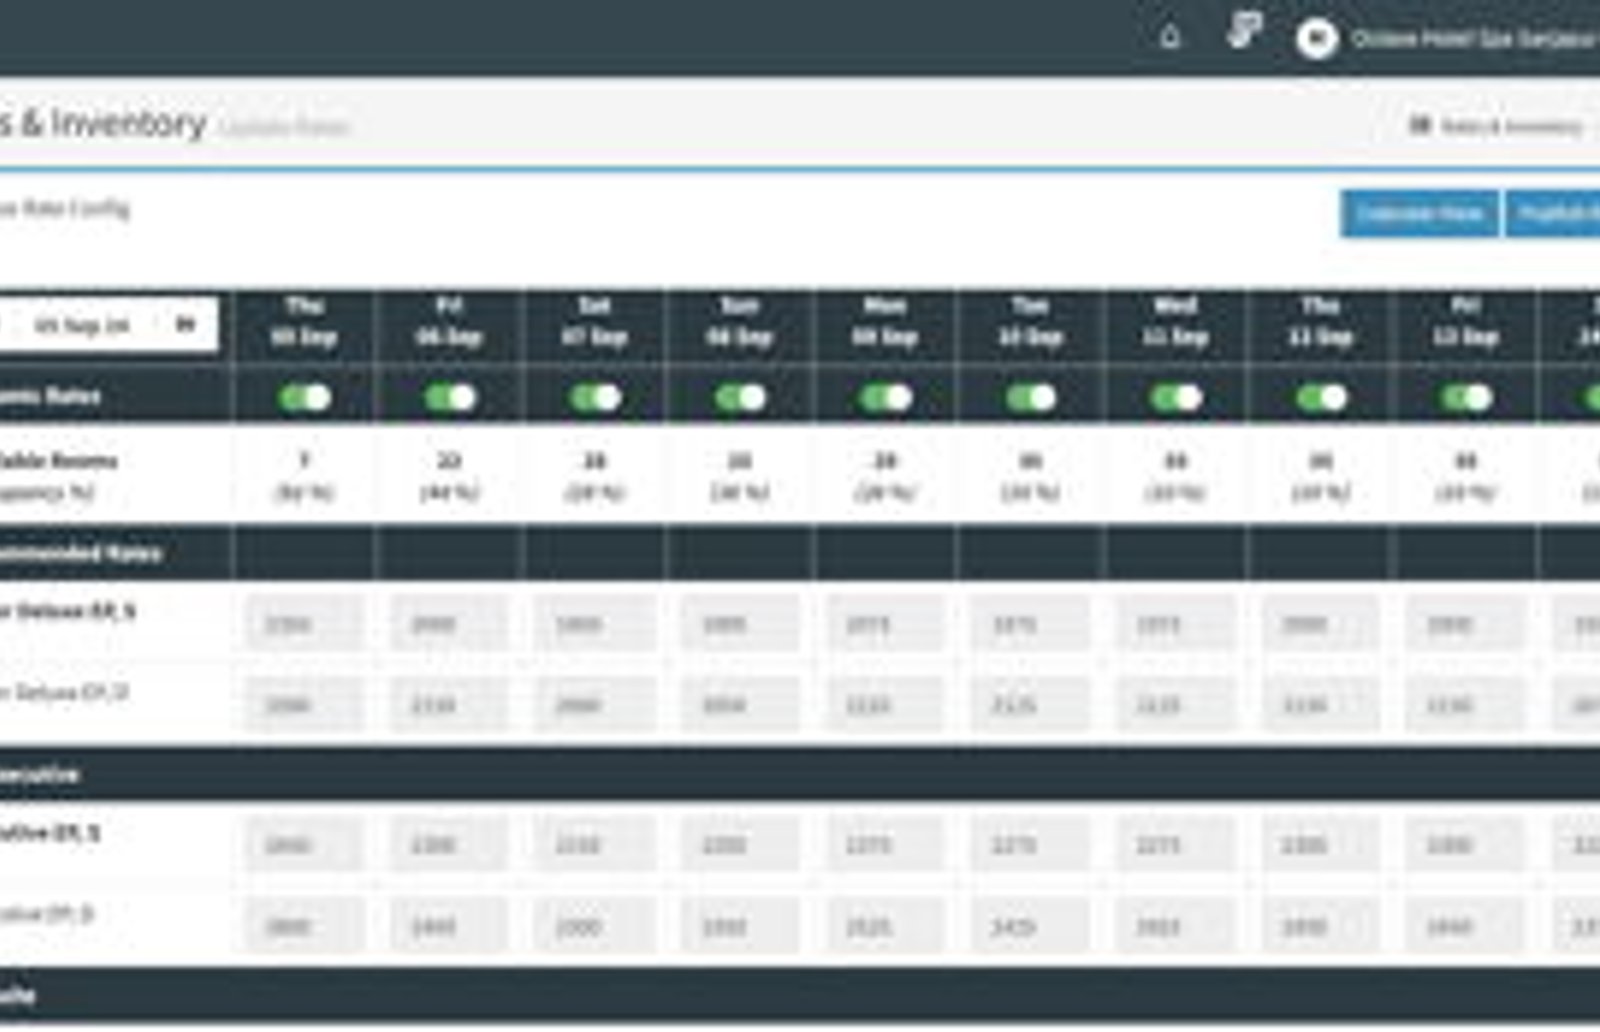This screenshot has width=1600, height=1032.
Task: Edit Executive EP, D rate for Fri 06 Sep
Action: (x=450, y=926)
